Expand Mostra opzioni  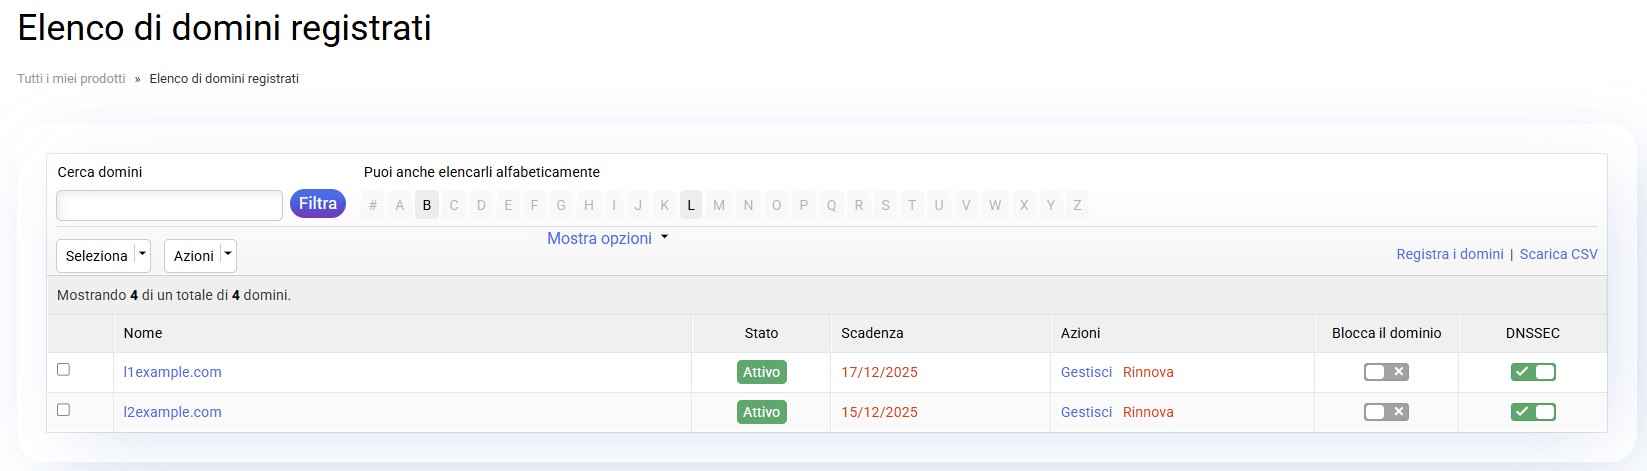pyautogui.click(x=607, y=238)
